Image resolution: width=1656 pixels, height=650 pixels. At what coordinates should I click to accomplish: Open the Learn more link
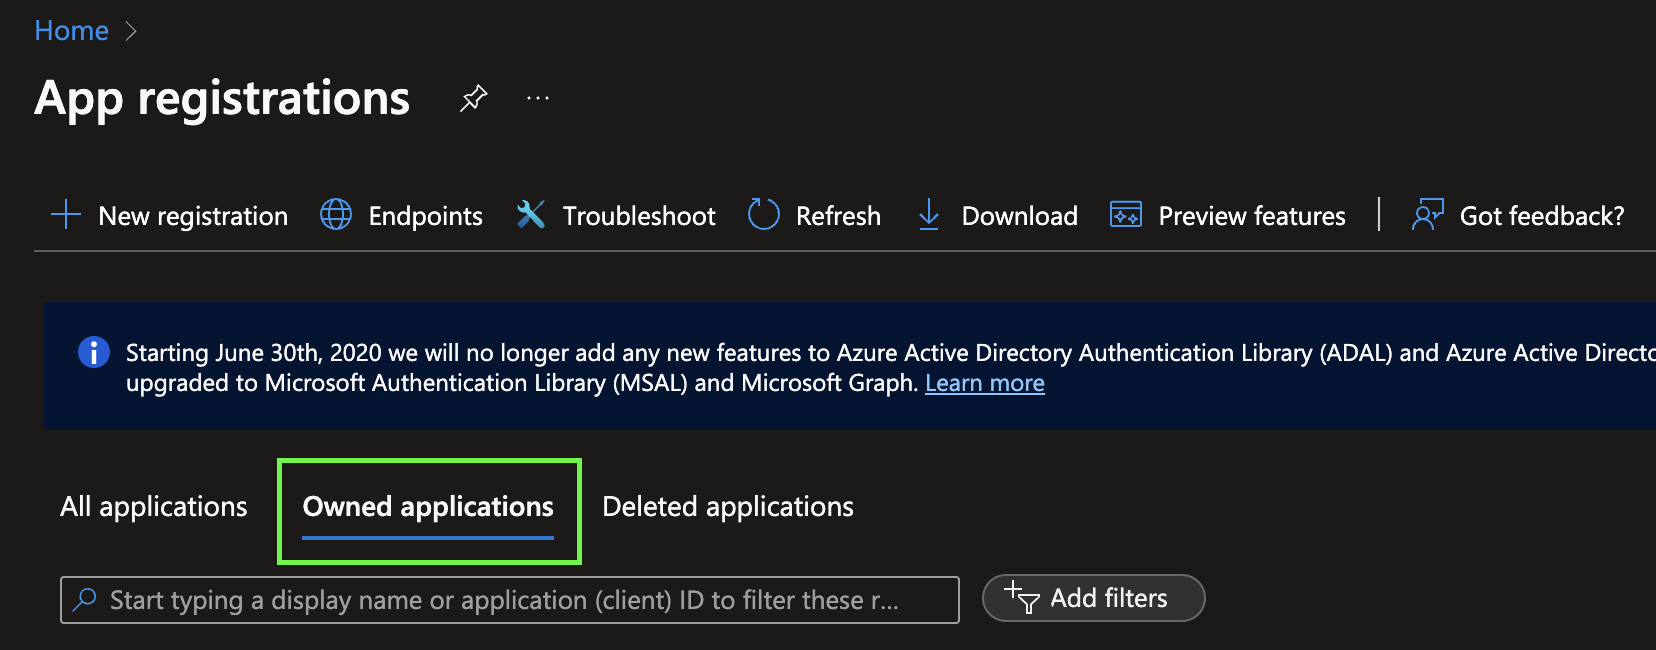pos(985,383)
